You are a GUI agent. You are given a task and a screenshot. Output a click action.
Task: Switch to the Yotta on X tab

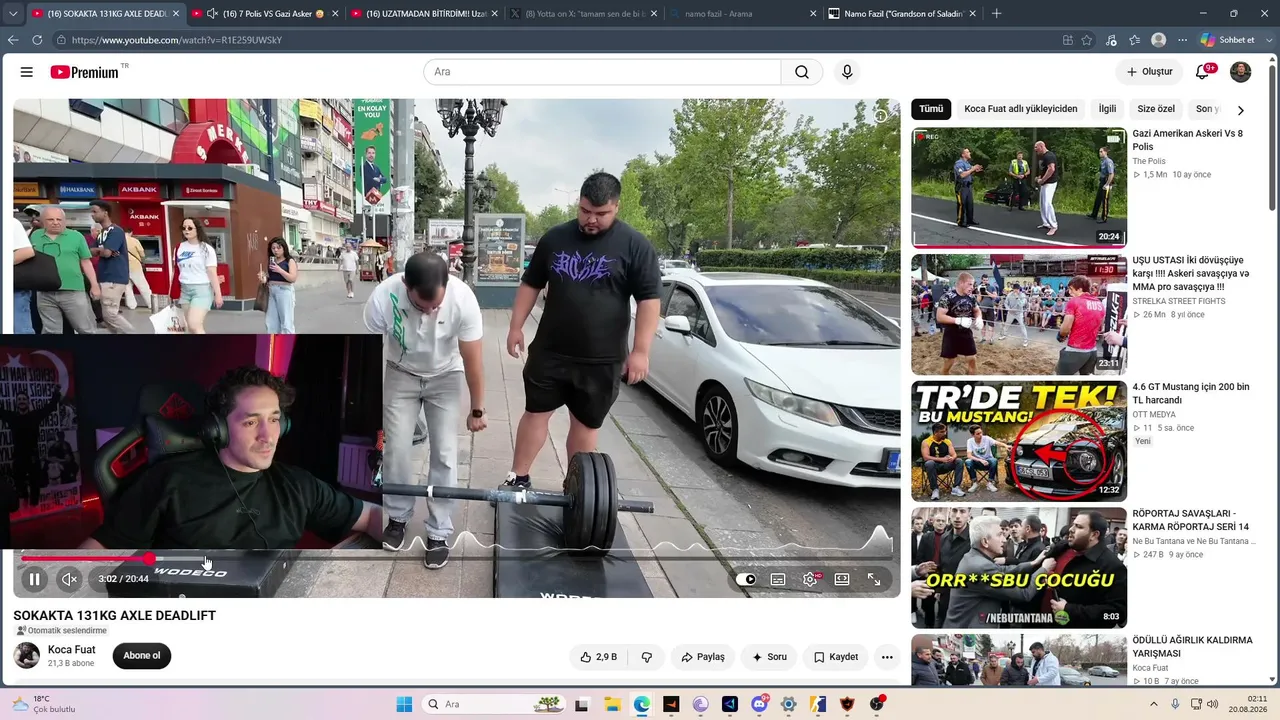coord(584,14)
